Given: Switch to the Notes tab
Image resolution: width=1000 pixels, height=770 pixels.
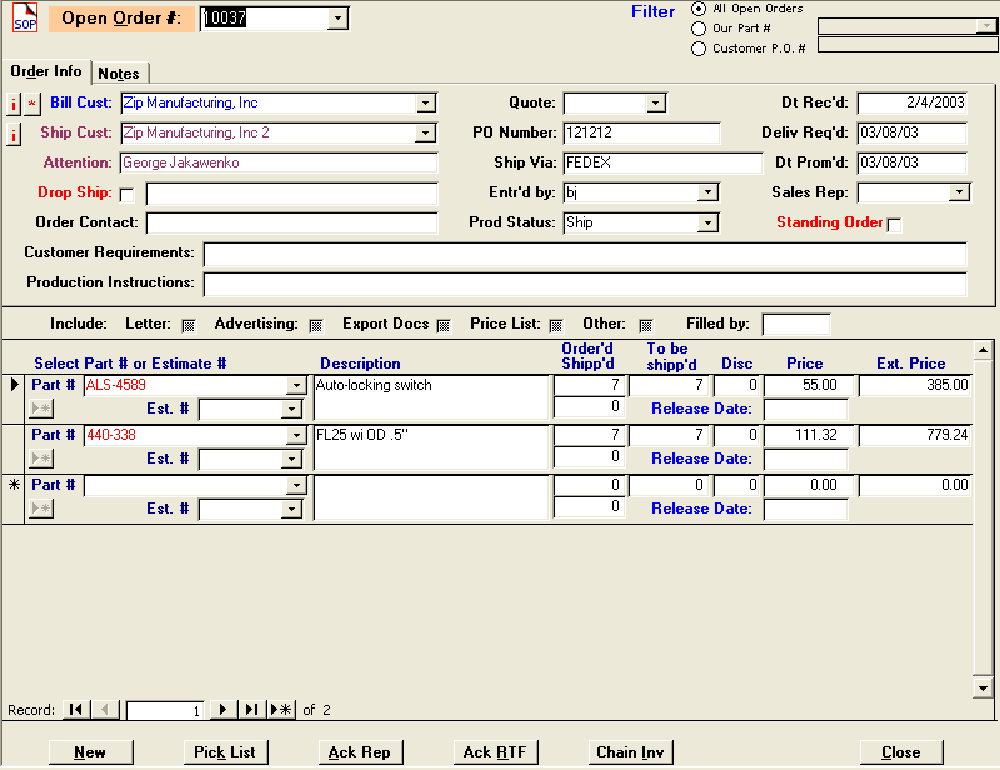Looking at the screenshot, I should pyautogui.click(x=119, y=74).
